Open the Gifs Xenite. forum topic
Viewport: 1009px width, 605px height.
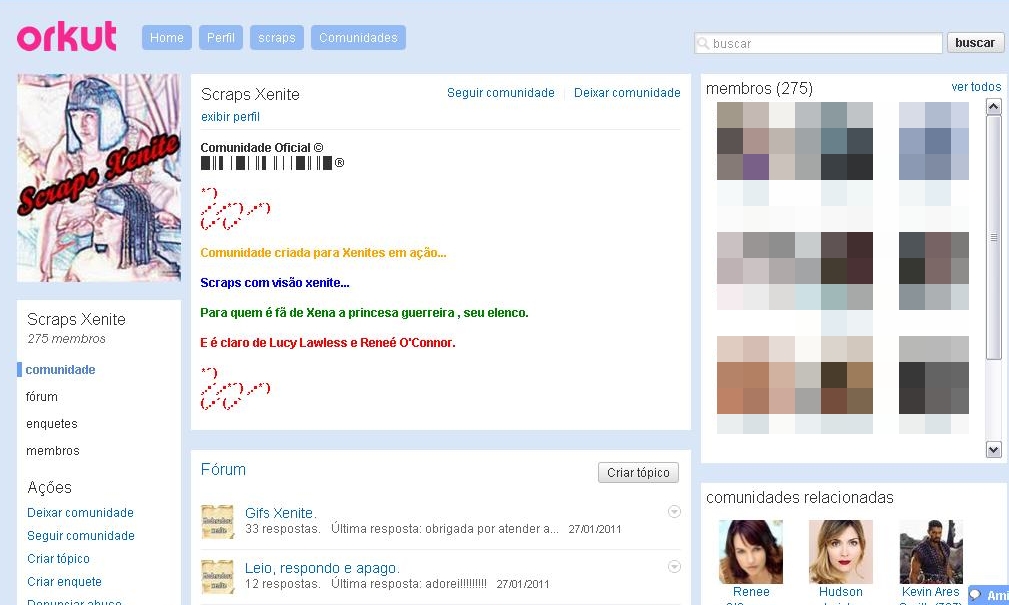click(x=281, y=513)
